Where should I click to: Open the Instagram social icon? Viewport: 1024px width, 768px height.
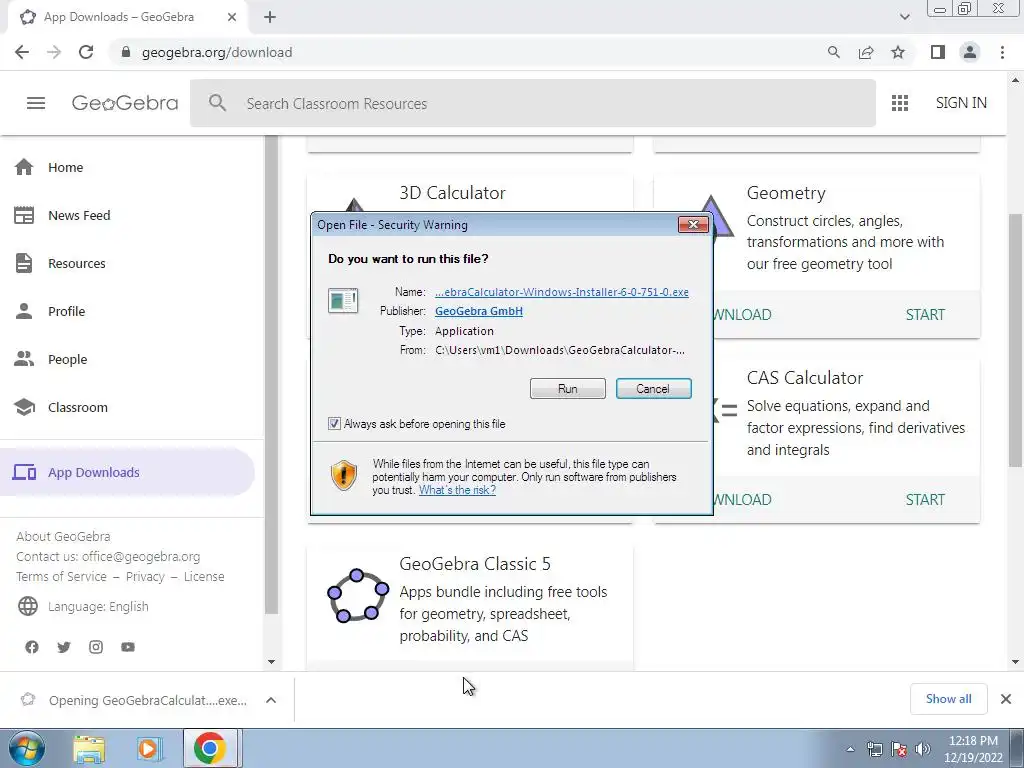(x=96, y=647)
